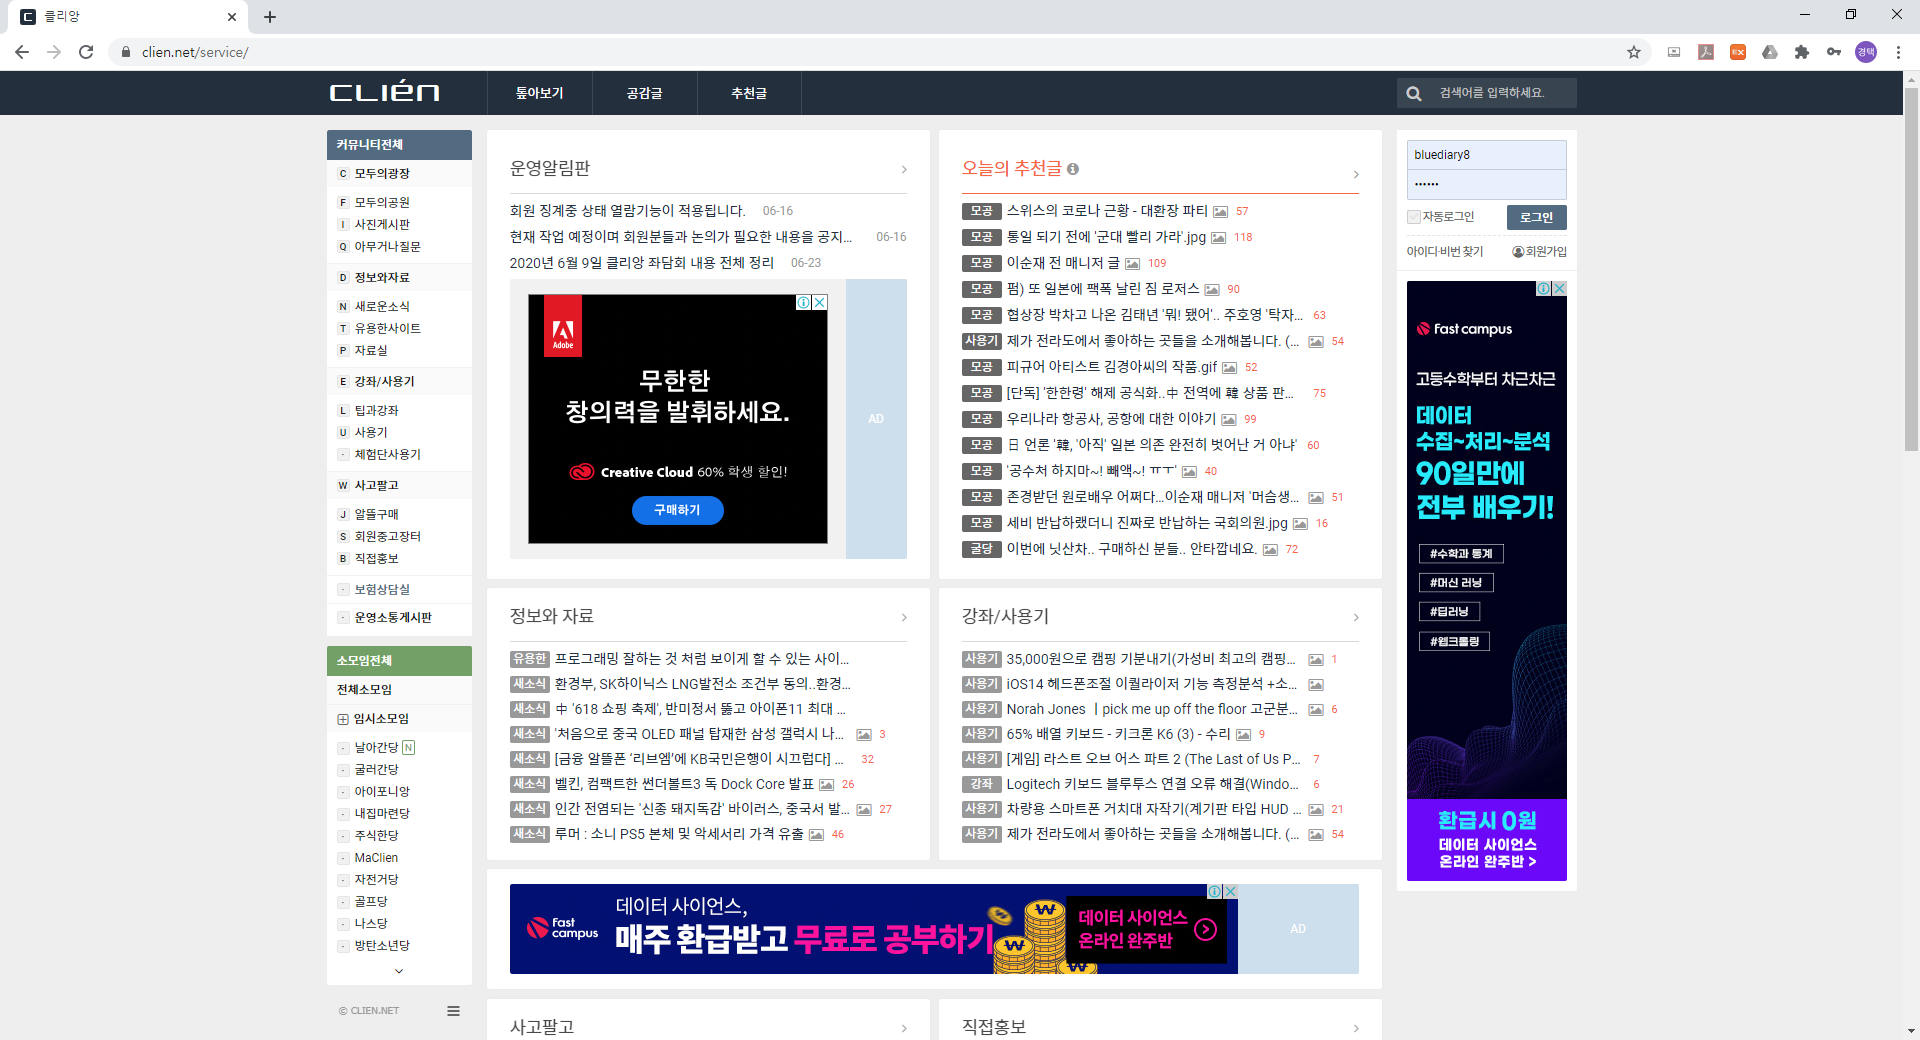Go back with browser back arrow

tap(22, 52)
